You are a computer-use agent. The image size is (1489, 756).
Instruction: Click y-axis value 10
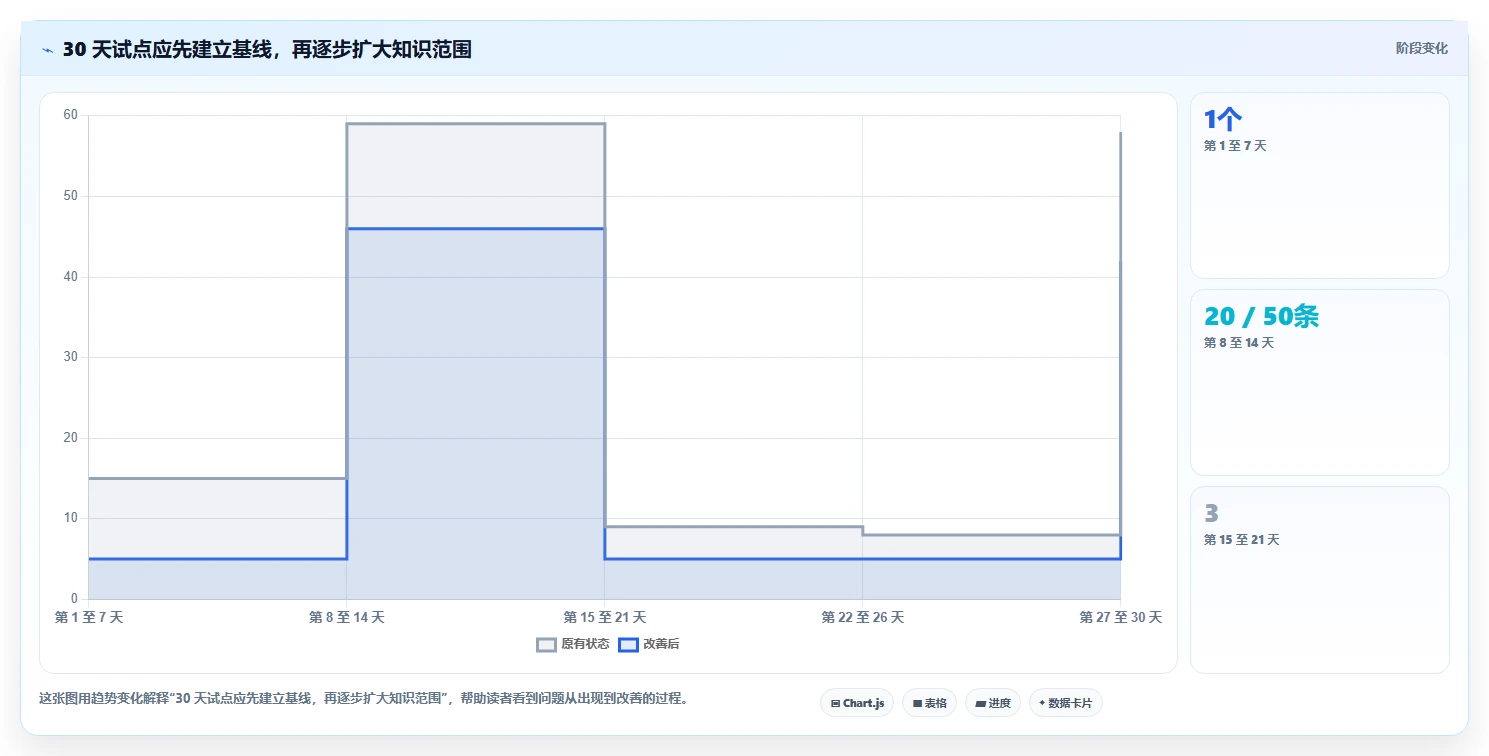70,518
